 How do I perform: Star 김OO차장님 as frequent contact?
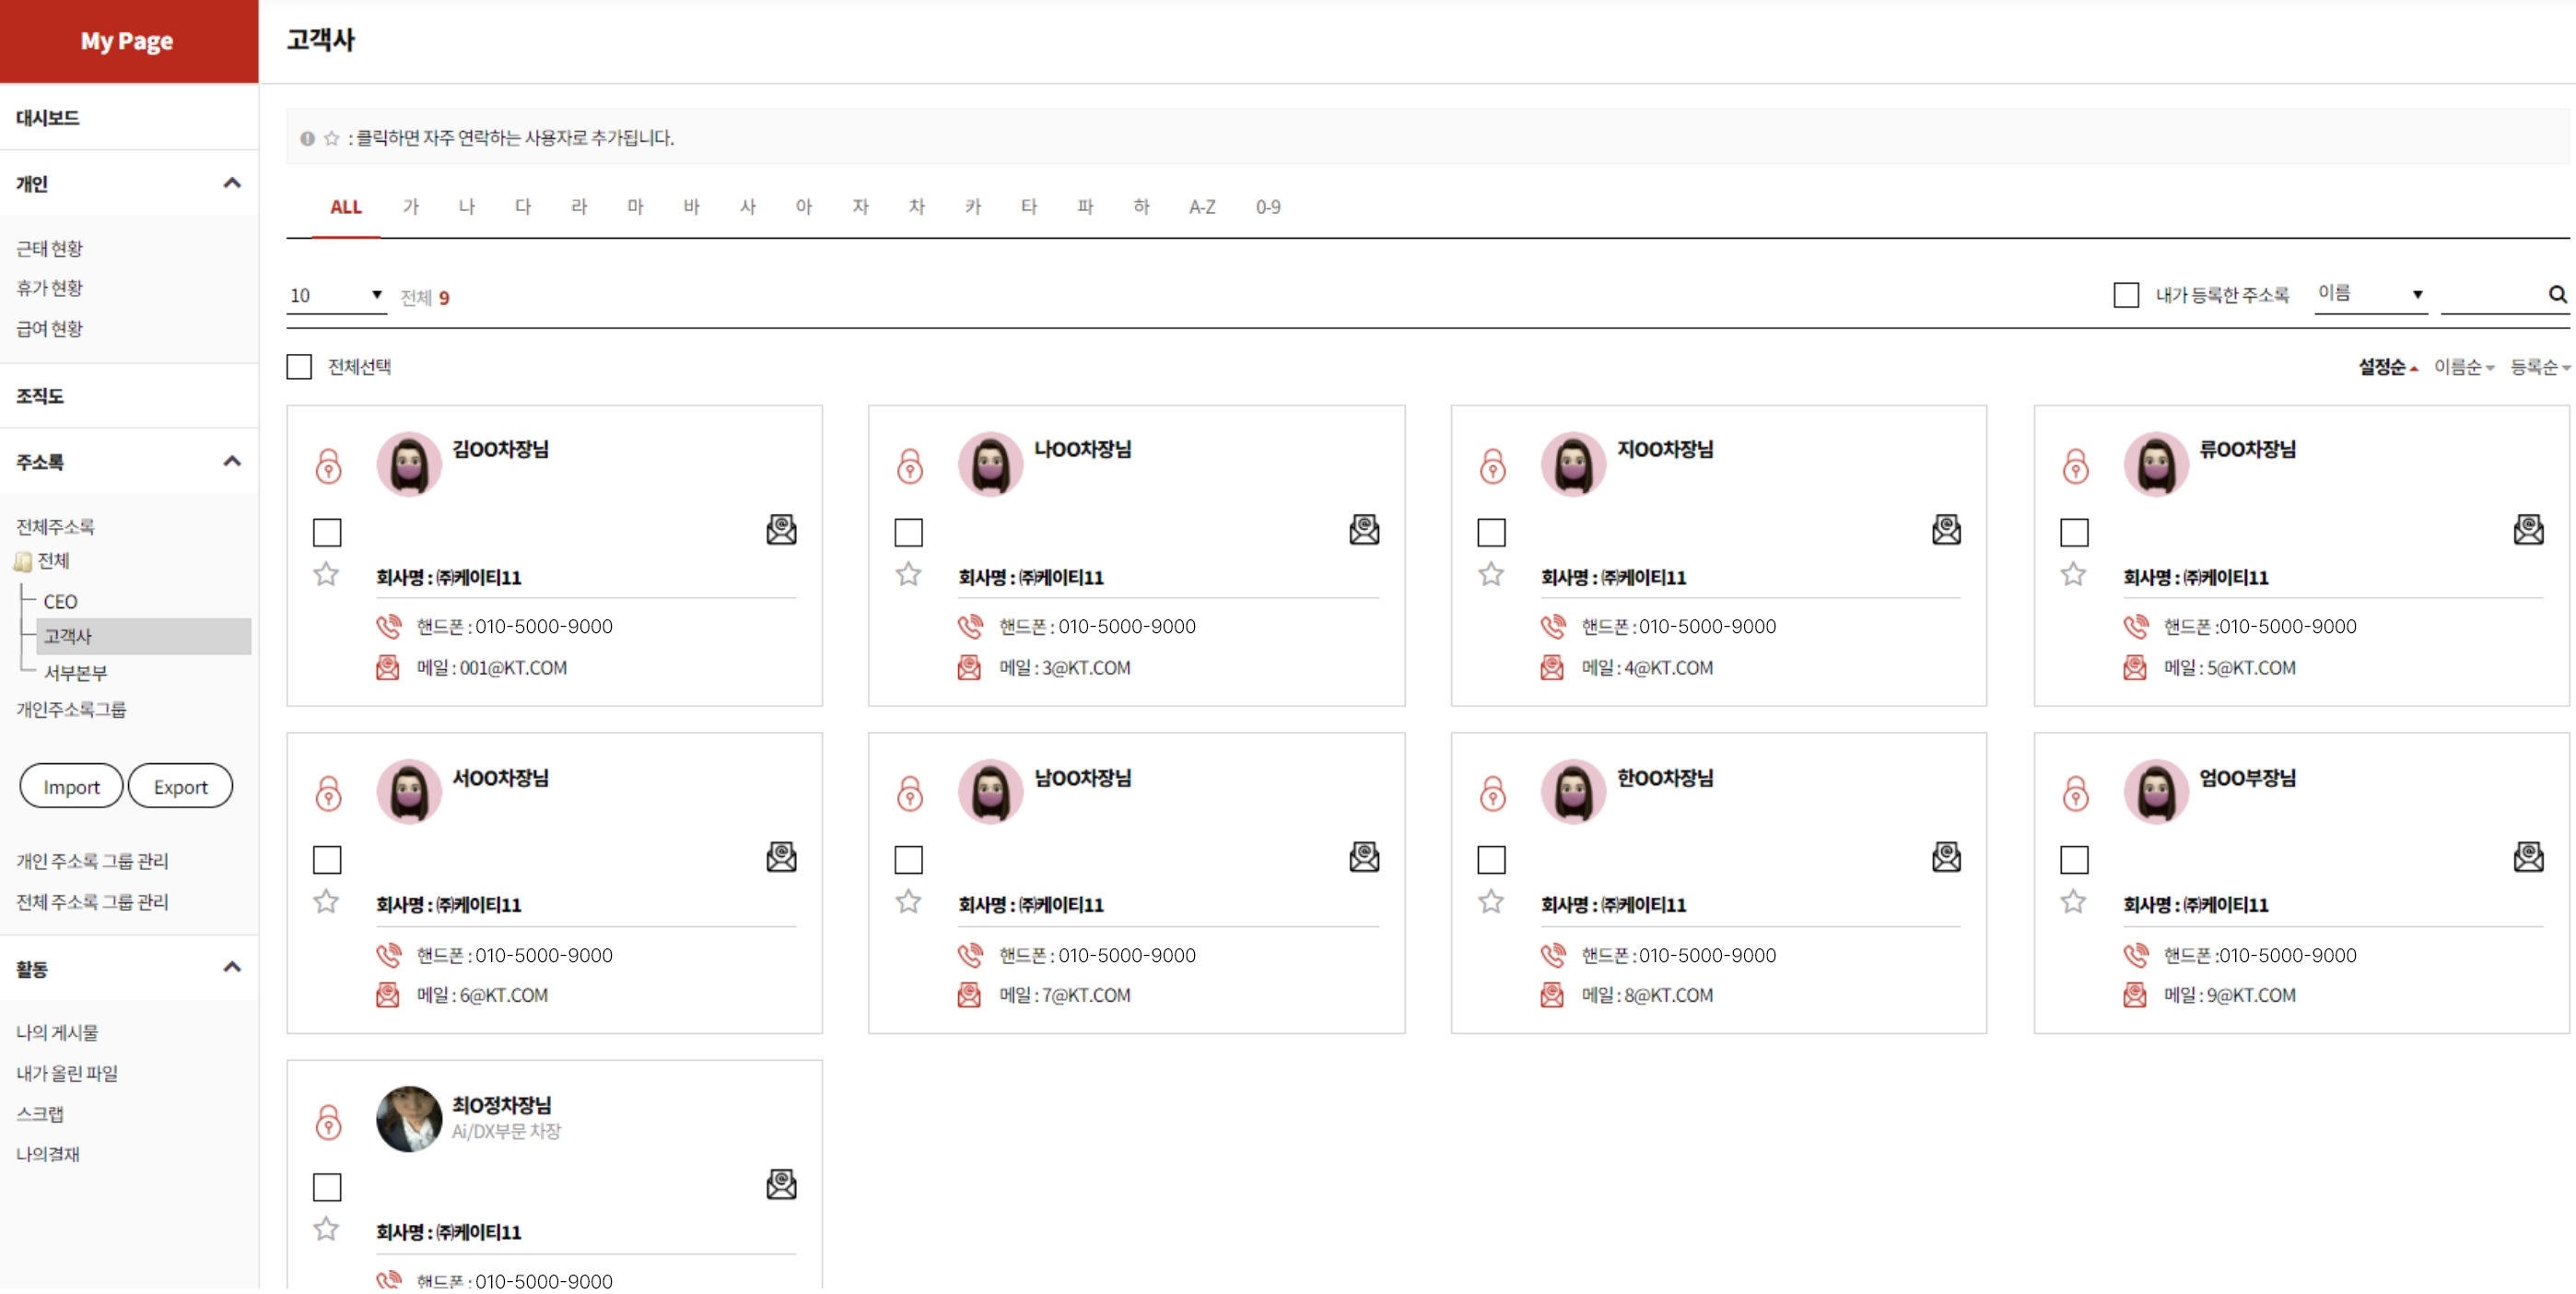pyautogui.click(x=326, y=575)
